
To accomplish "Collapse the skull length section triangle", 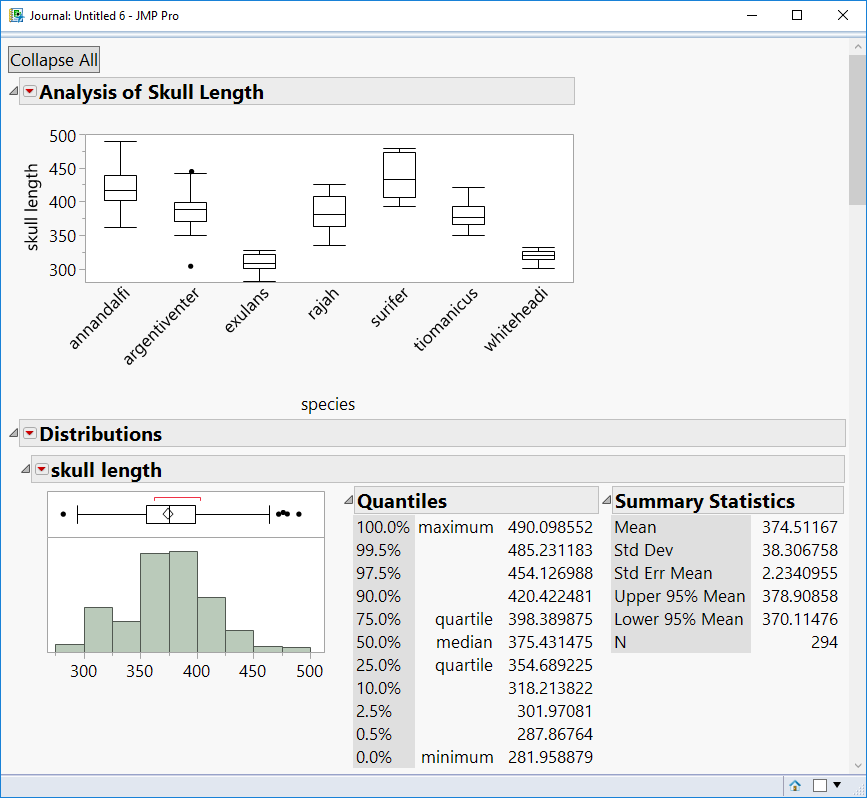I will [x=25, y=469].
